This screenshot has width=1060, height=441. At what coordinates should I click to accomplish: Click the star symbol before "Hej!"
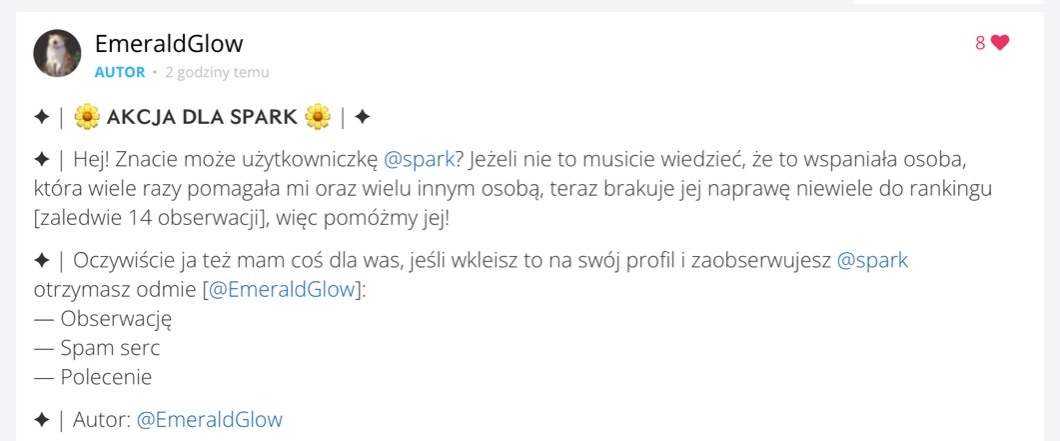(x=42, y=160)
